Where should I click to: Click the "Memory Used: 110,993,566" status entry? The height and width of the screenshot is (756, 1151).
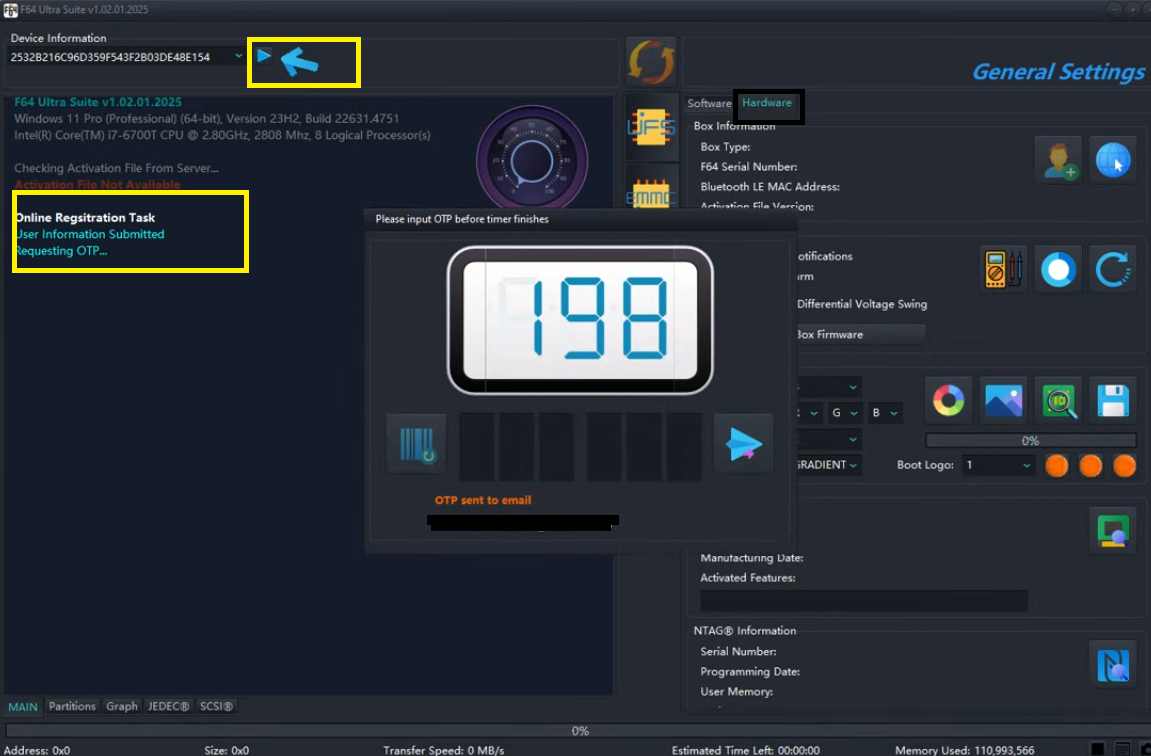pos(965,750)
